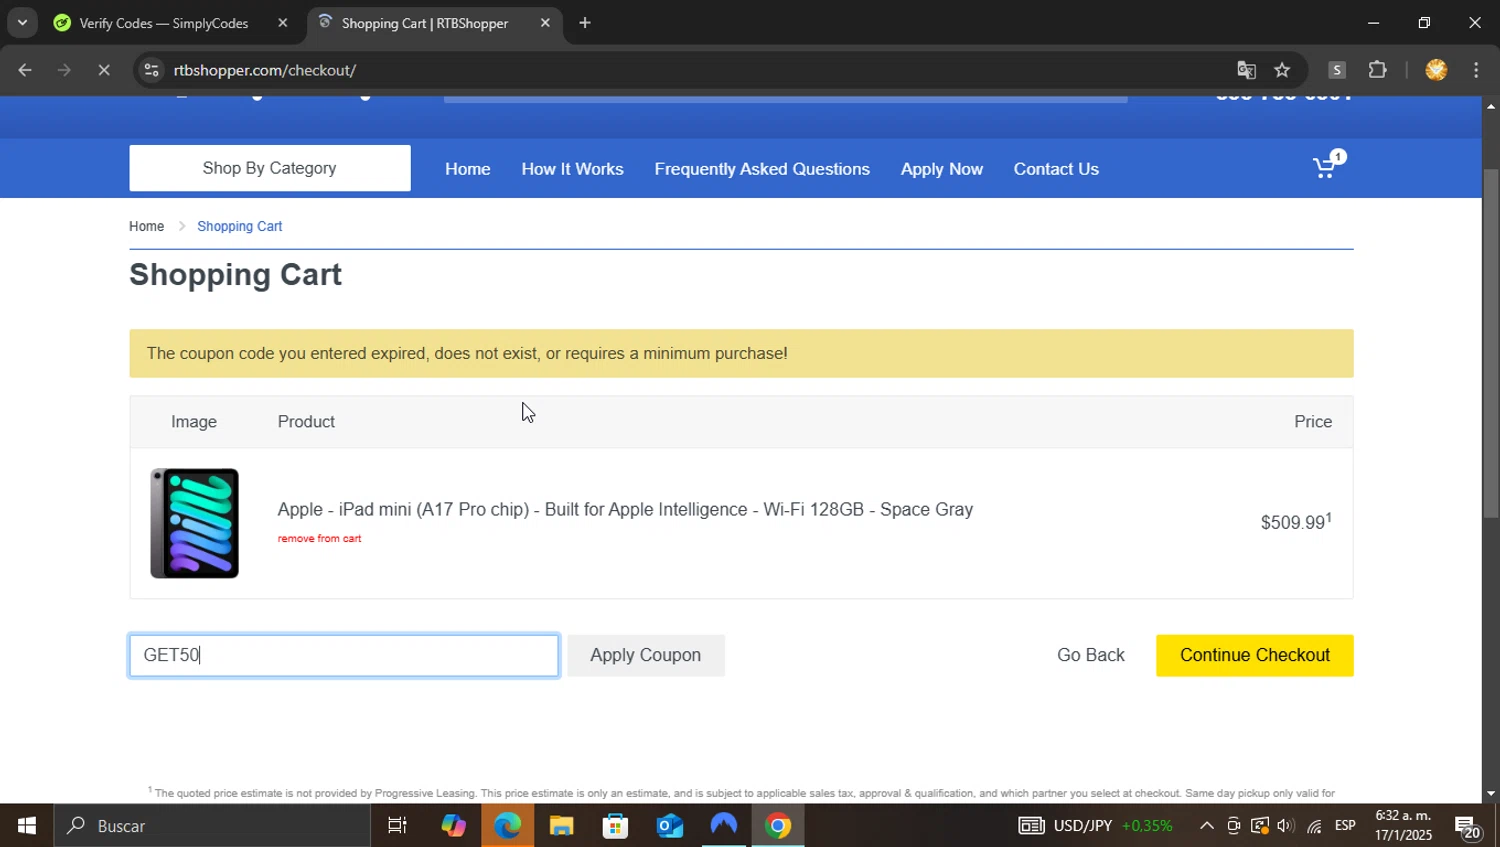The height and width of the screenshot is (847, 1500).
Task: Open Microsoft Edge from the taskbar
Action: point(507,826)
